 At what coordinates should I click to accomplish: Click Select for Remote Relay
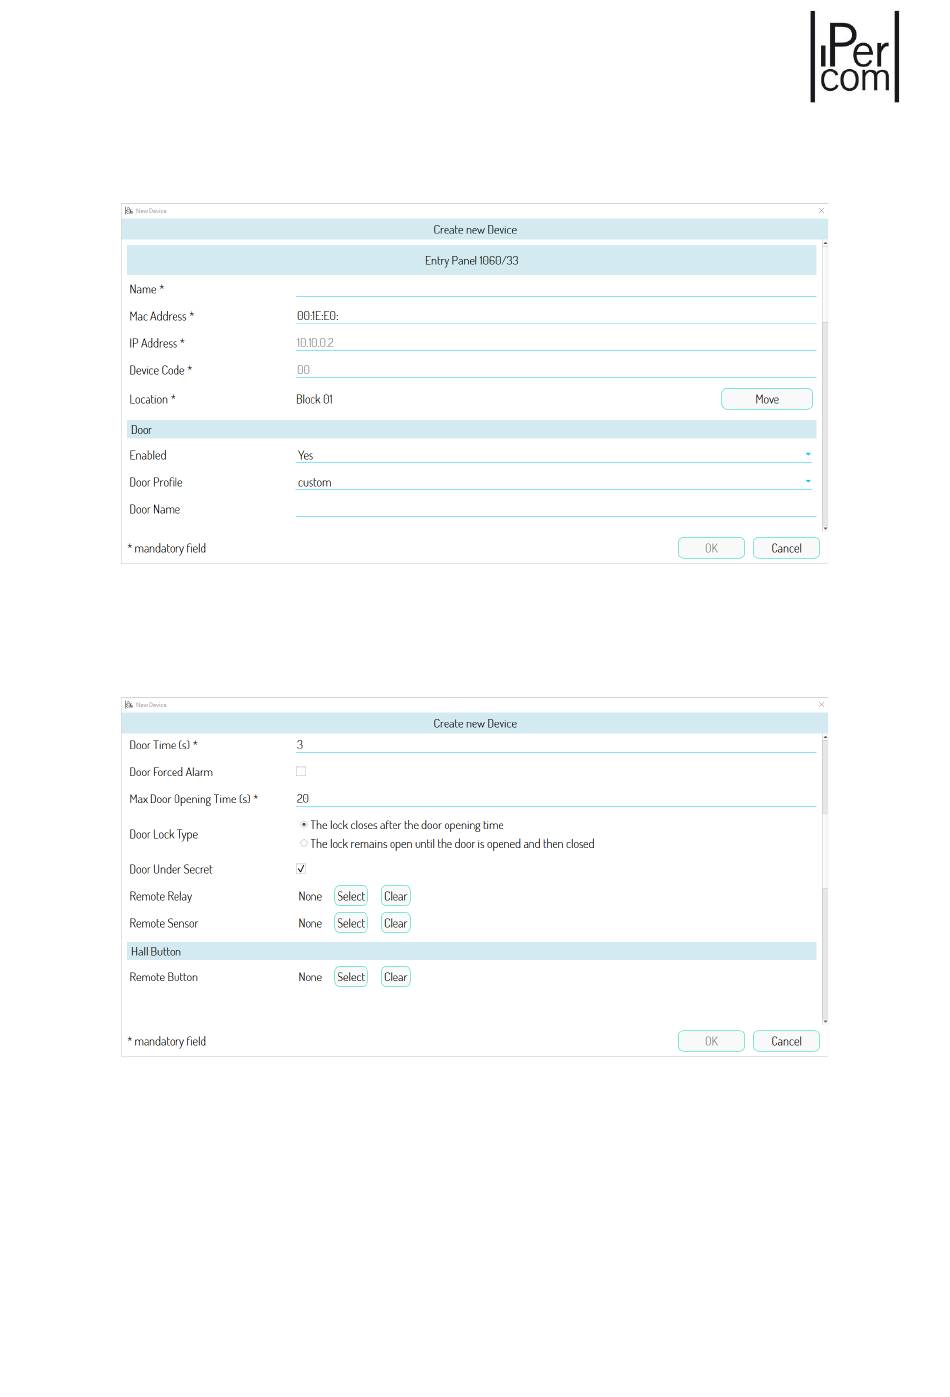(x=351, y=896)
